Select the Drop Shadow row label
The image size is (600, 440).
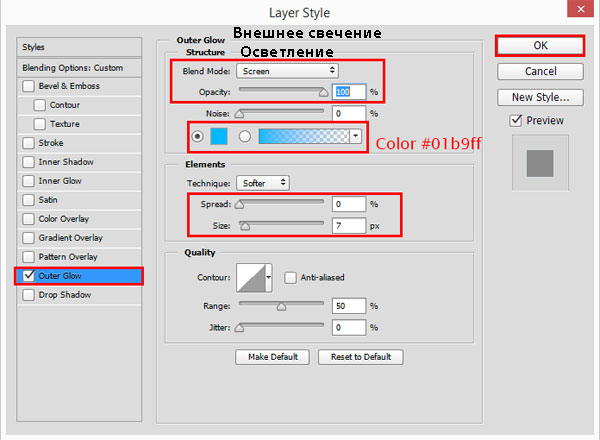(x=65, y=295)
